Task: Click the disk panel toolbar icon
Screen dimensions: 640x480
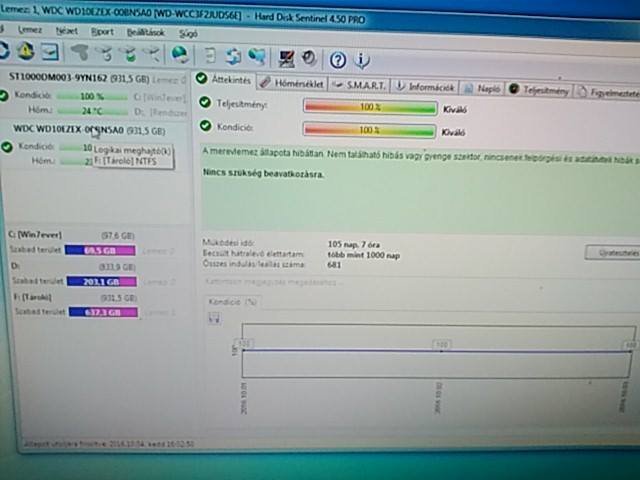Action: [50, 52]
